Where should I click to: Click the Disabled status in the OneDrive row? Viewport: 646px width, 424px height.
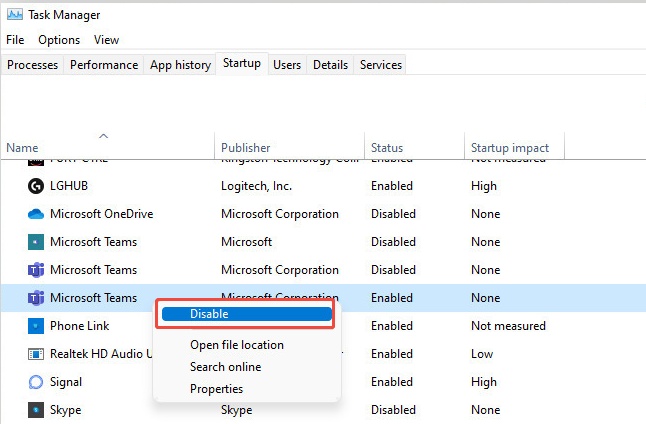(x=393, y=214)
